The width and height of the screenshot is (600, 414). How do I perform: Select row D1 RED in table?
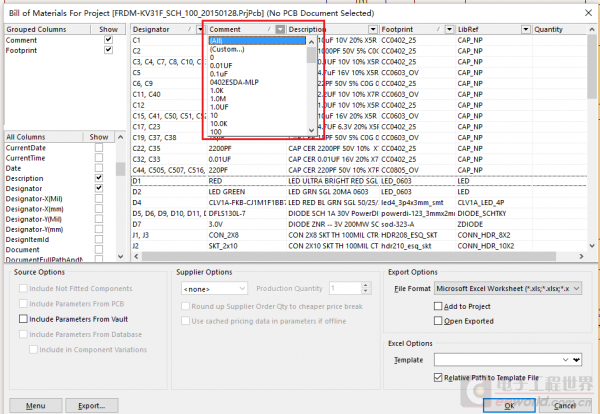(x=359, y=181)
